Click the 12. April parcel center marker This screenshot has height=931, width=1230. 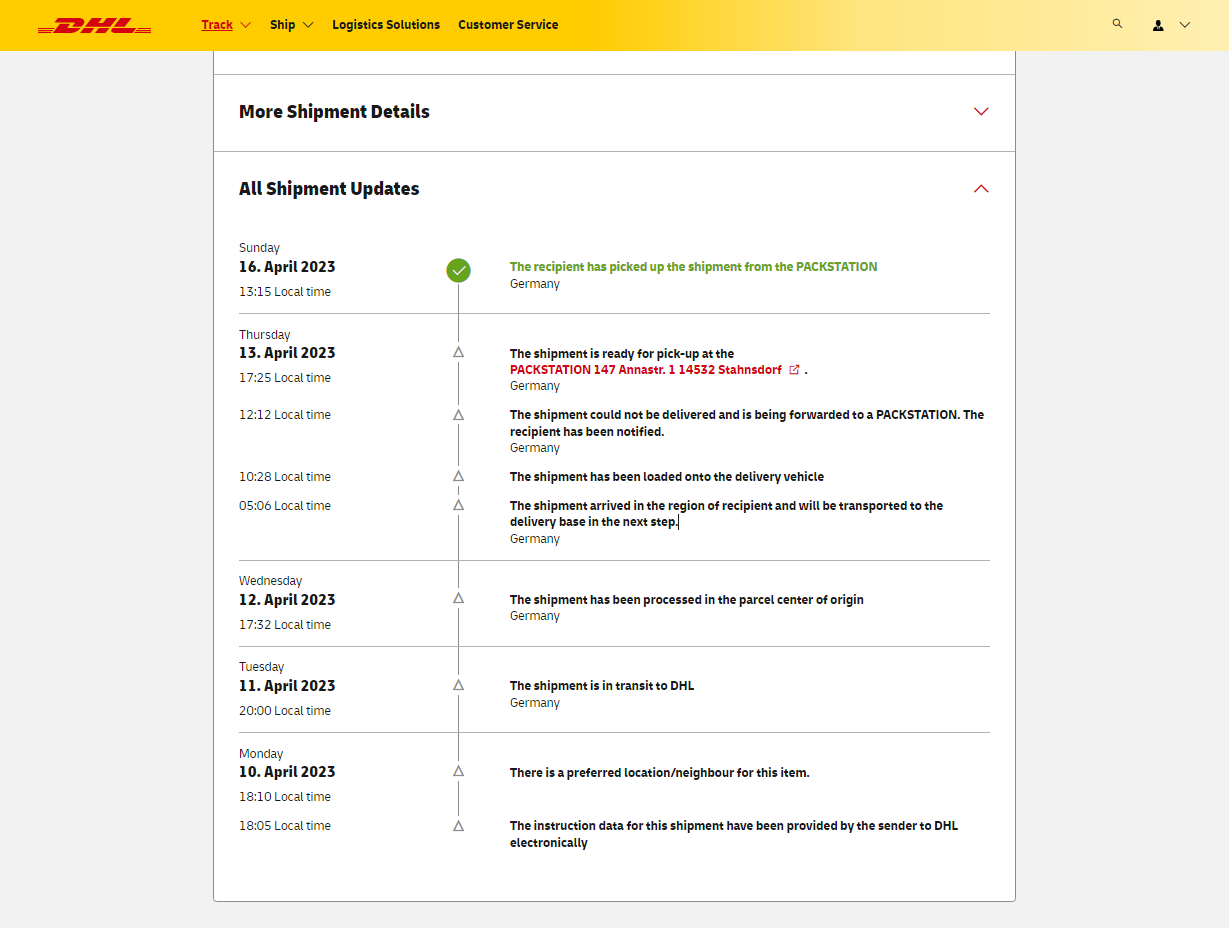coord(458,598)
